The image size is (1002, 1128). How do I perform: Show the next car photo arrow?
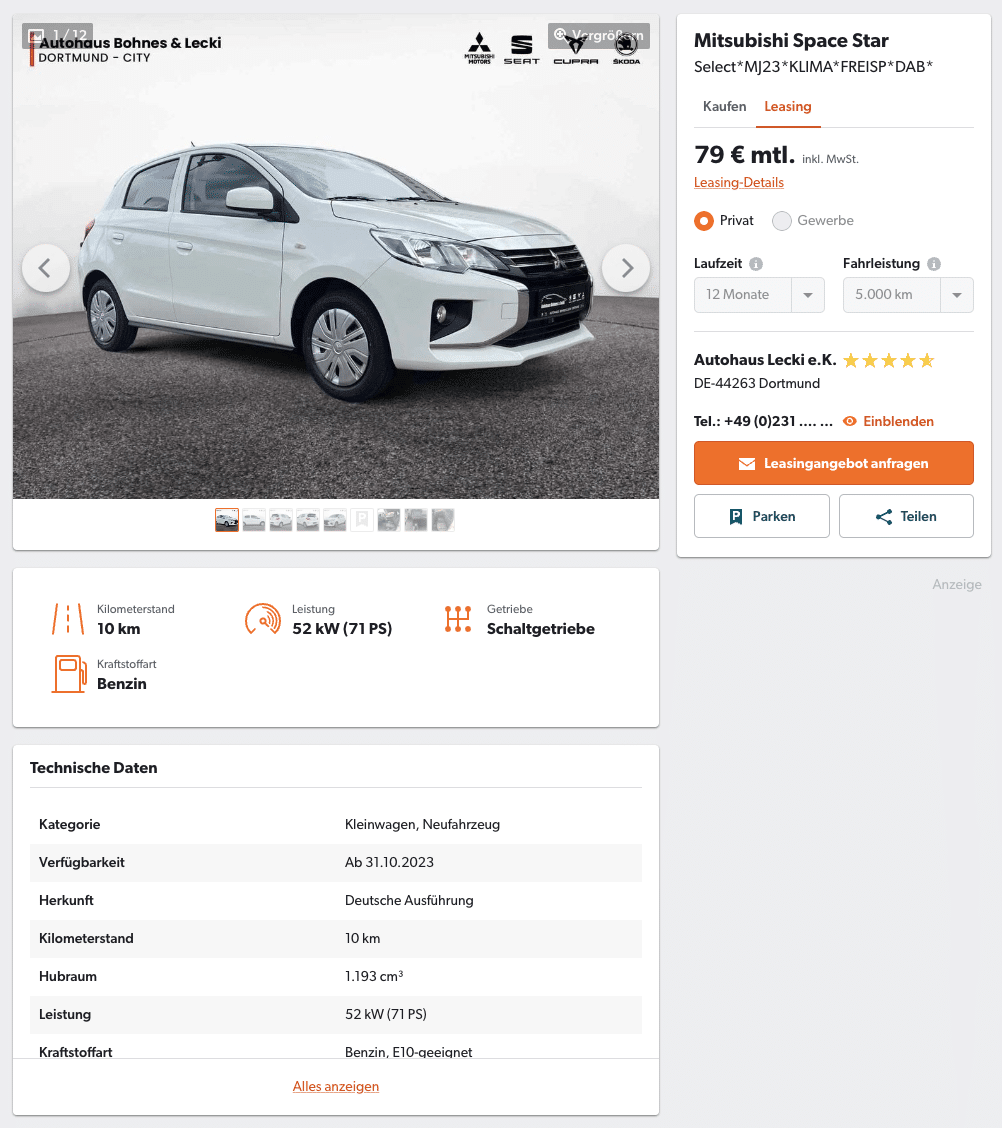(626, 268)
